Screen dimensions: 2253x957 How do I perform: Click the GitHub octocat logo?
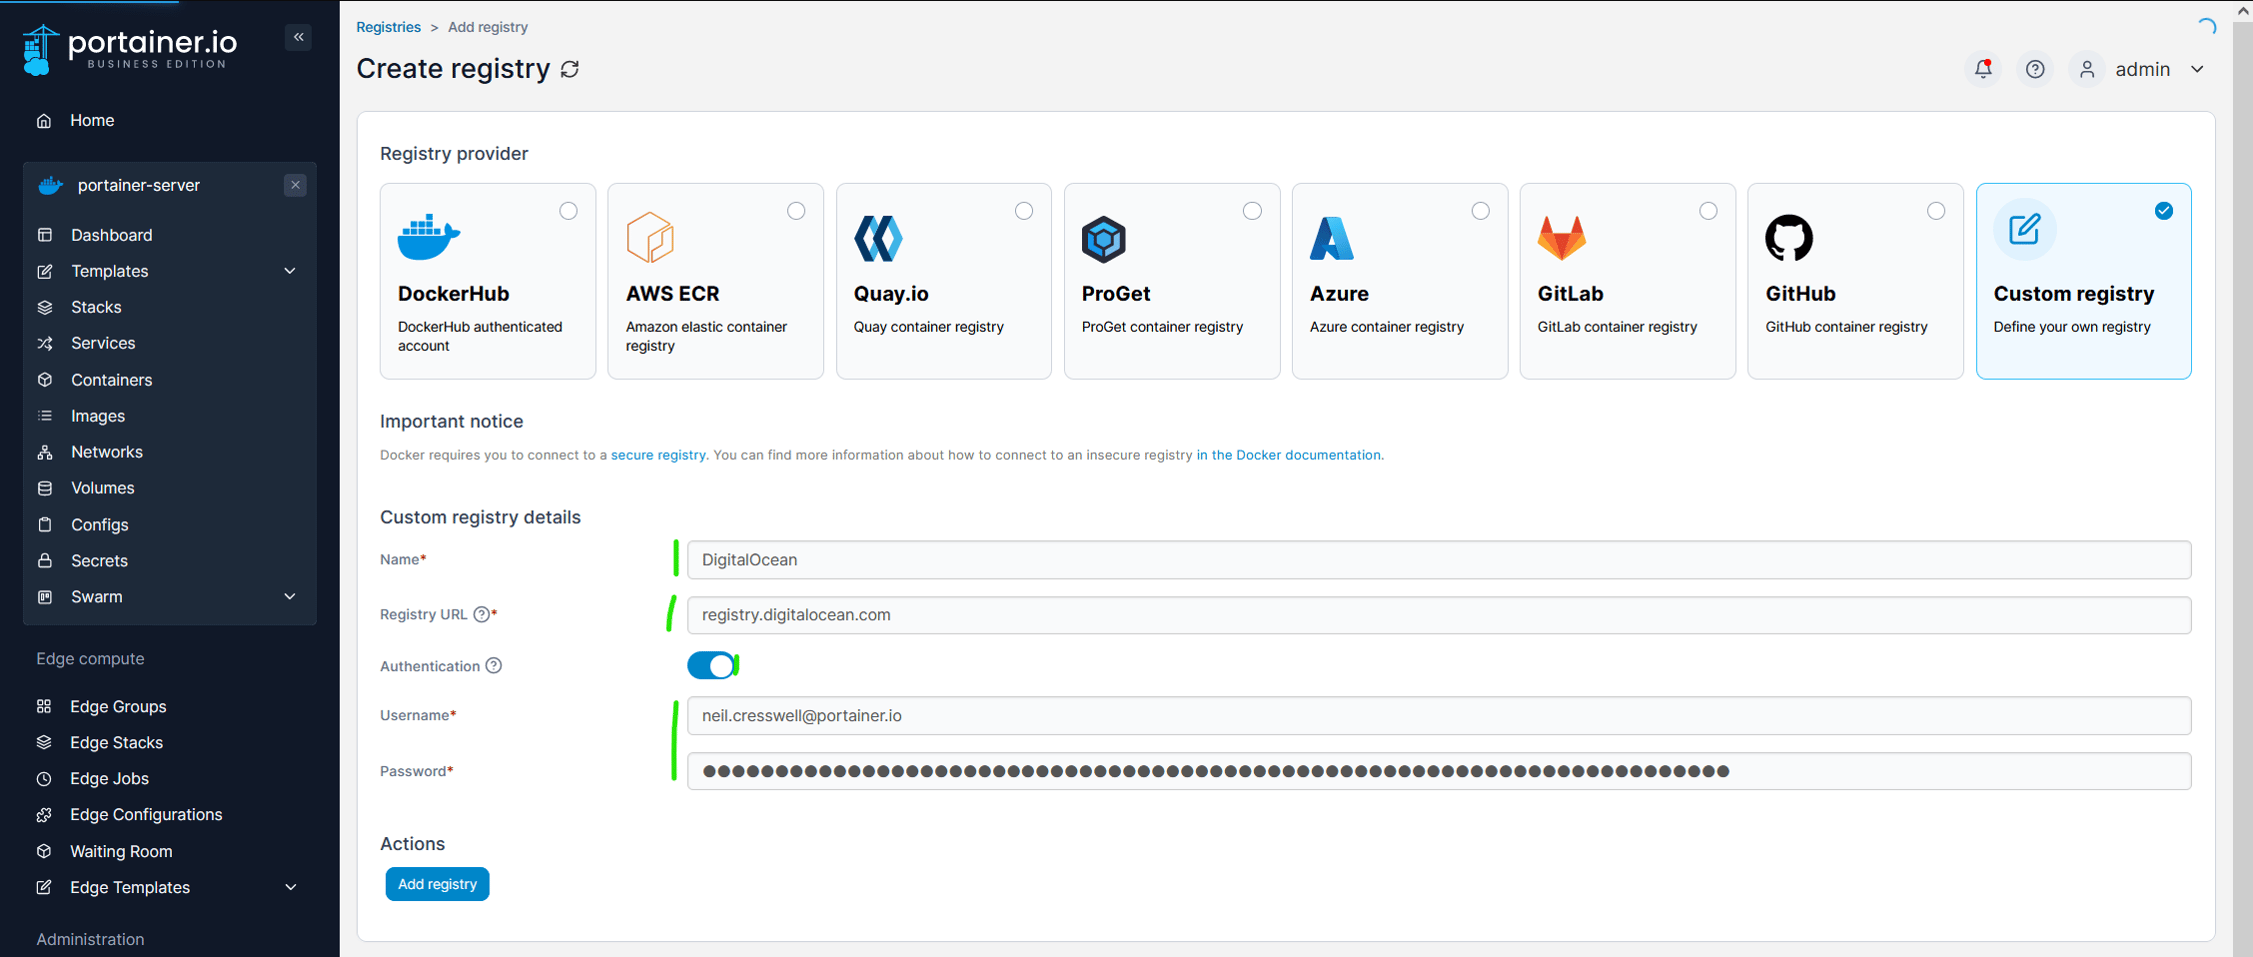coord(1789,238)
